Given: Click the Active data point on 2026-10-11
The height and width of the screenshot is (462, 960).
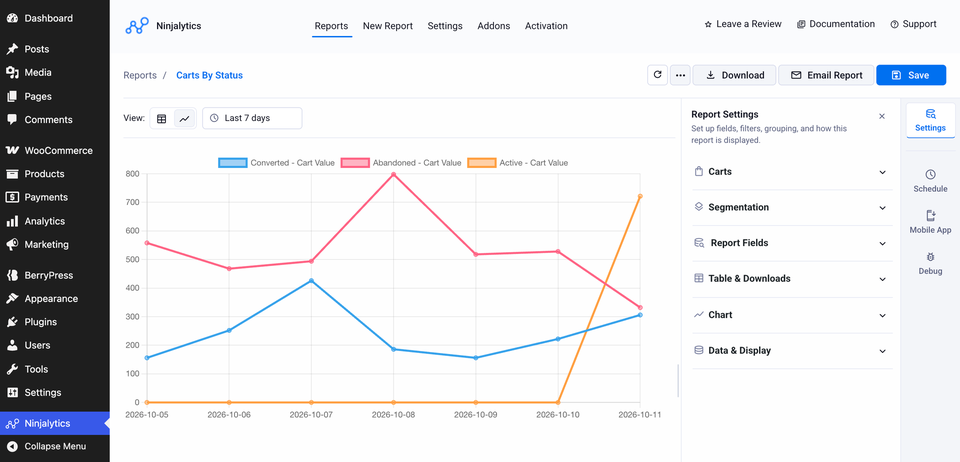Looking at the screenshot, I should tap(640, 196).
